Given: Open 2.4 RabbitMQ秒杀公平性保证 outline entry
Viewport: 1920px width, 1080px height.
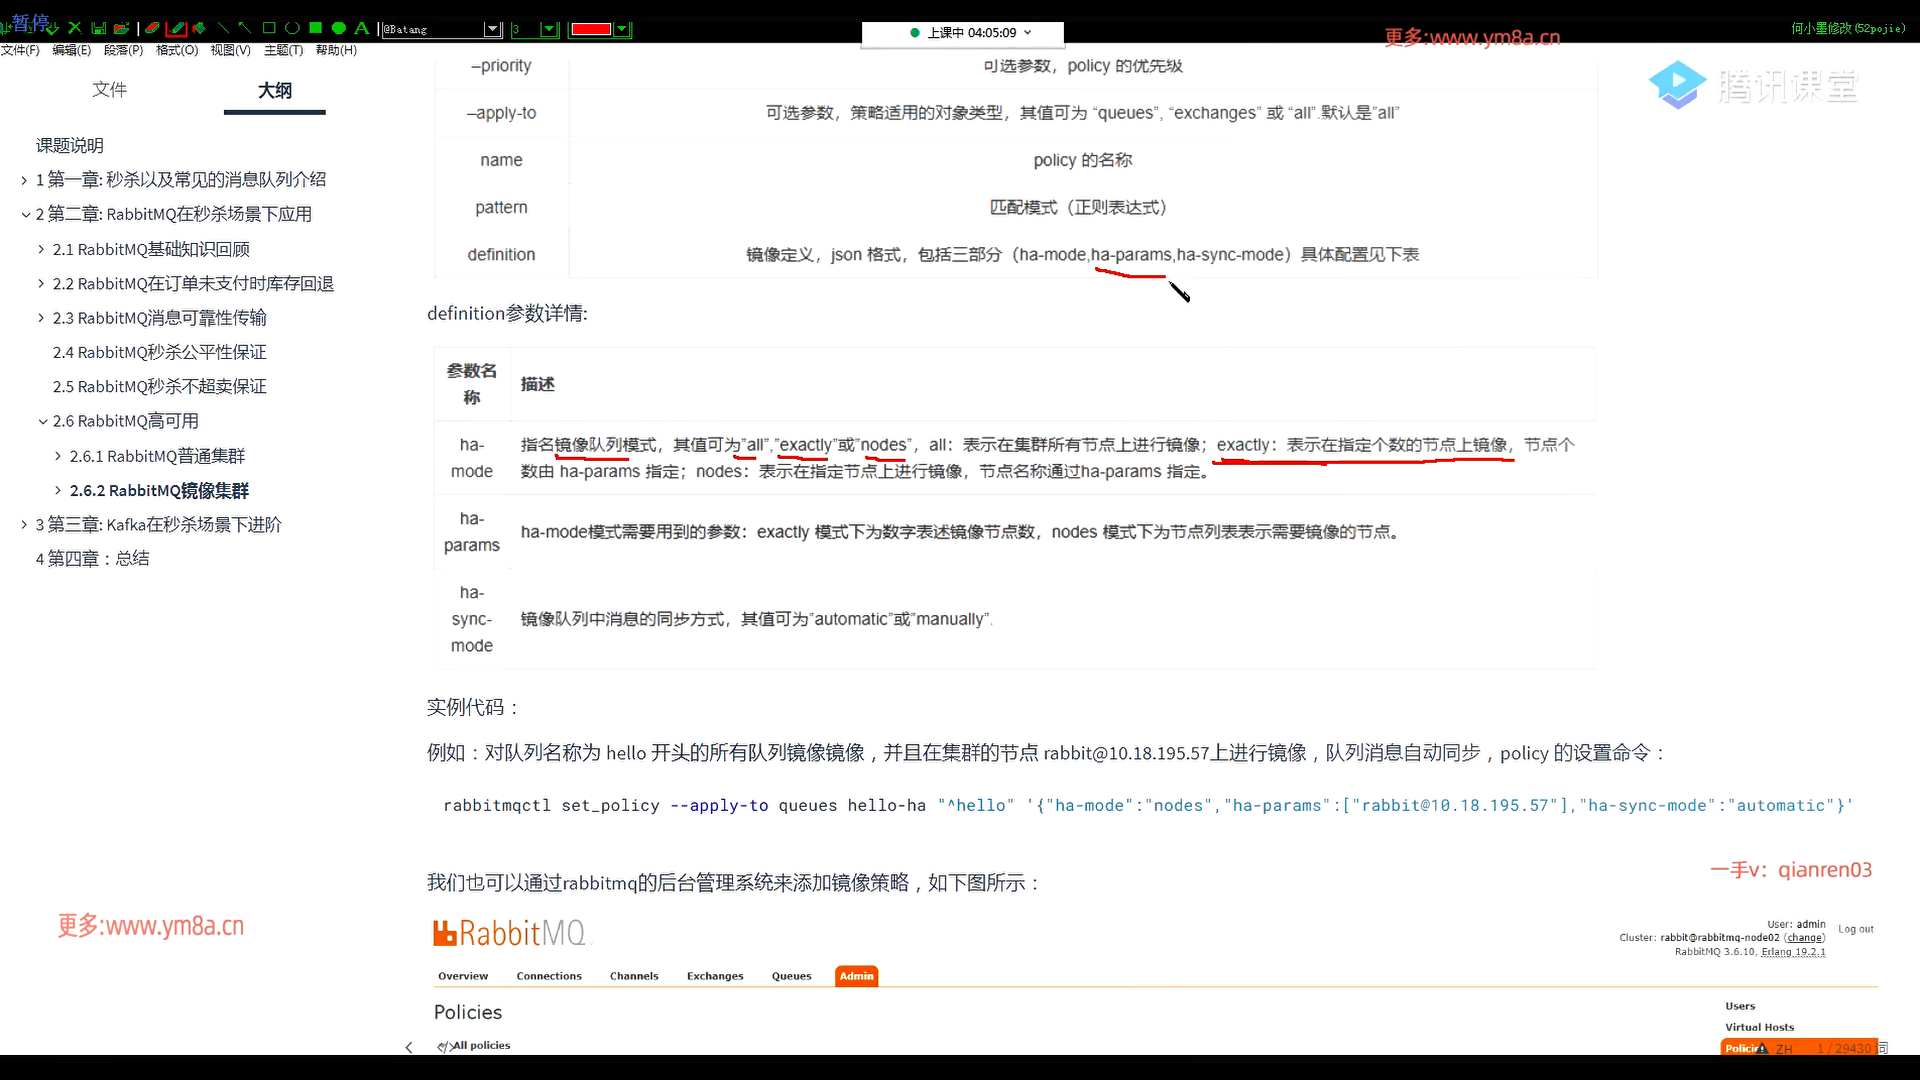Looking at the screenshot, I should point(159,352).
